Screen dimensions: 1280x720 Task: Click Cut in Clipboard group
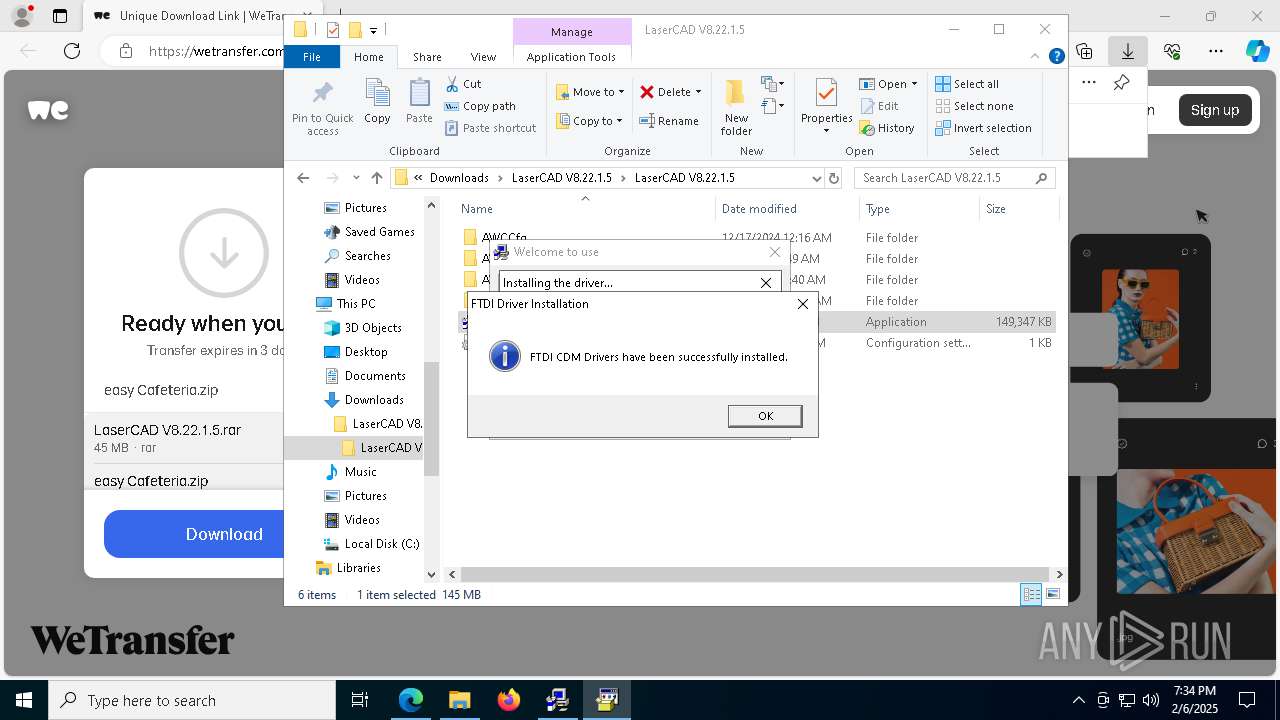463,84
